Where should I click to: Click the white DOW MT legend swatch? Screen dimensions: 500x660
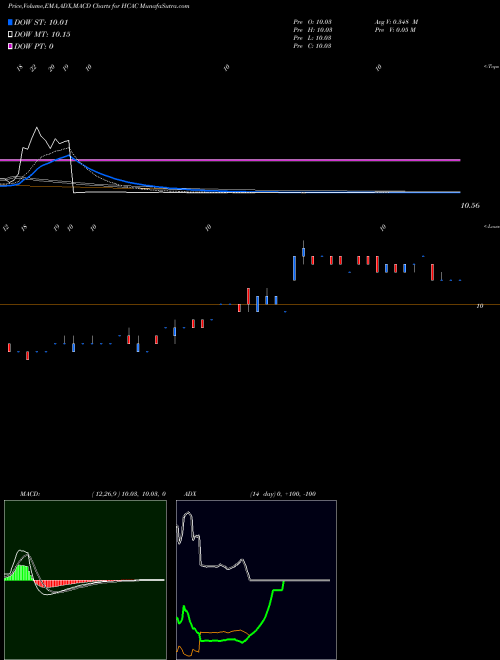click(x=10, y=34)
